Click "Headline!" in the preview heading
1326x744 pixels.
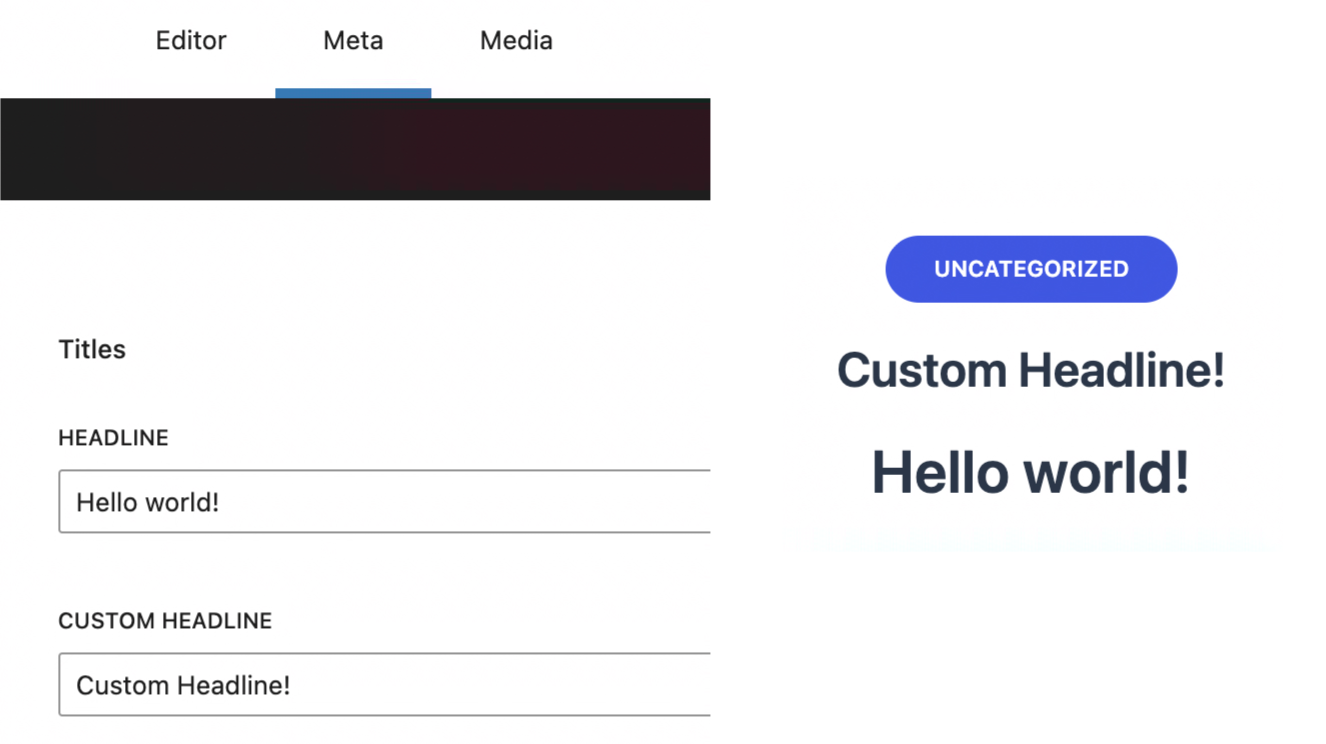pos(1121,371)
